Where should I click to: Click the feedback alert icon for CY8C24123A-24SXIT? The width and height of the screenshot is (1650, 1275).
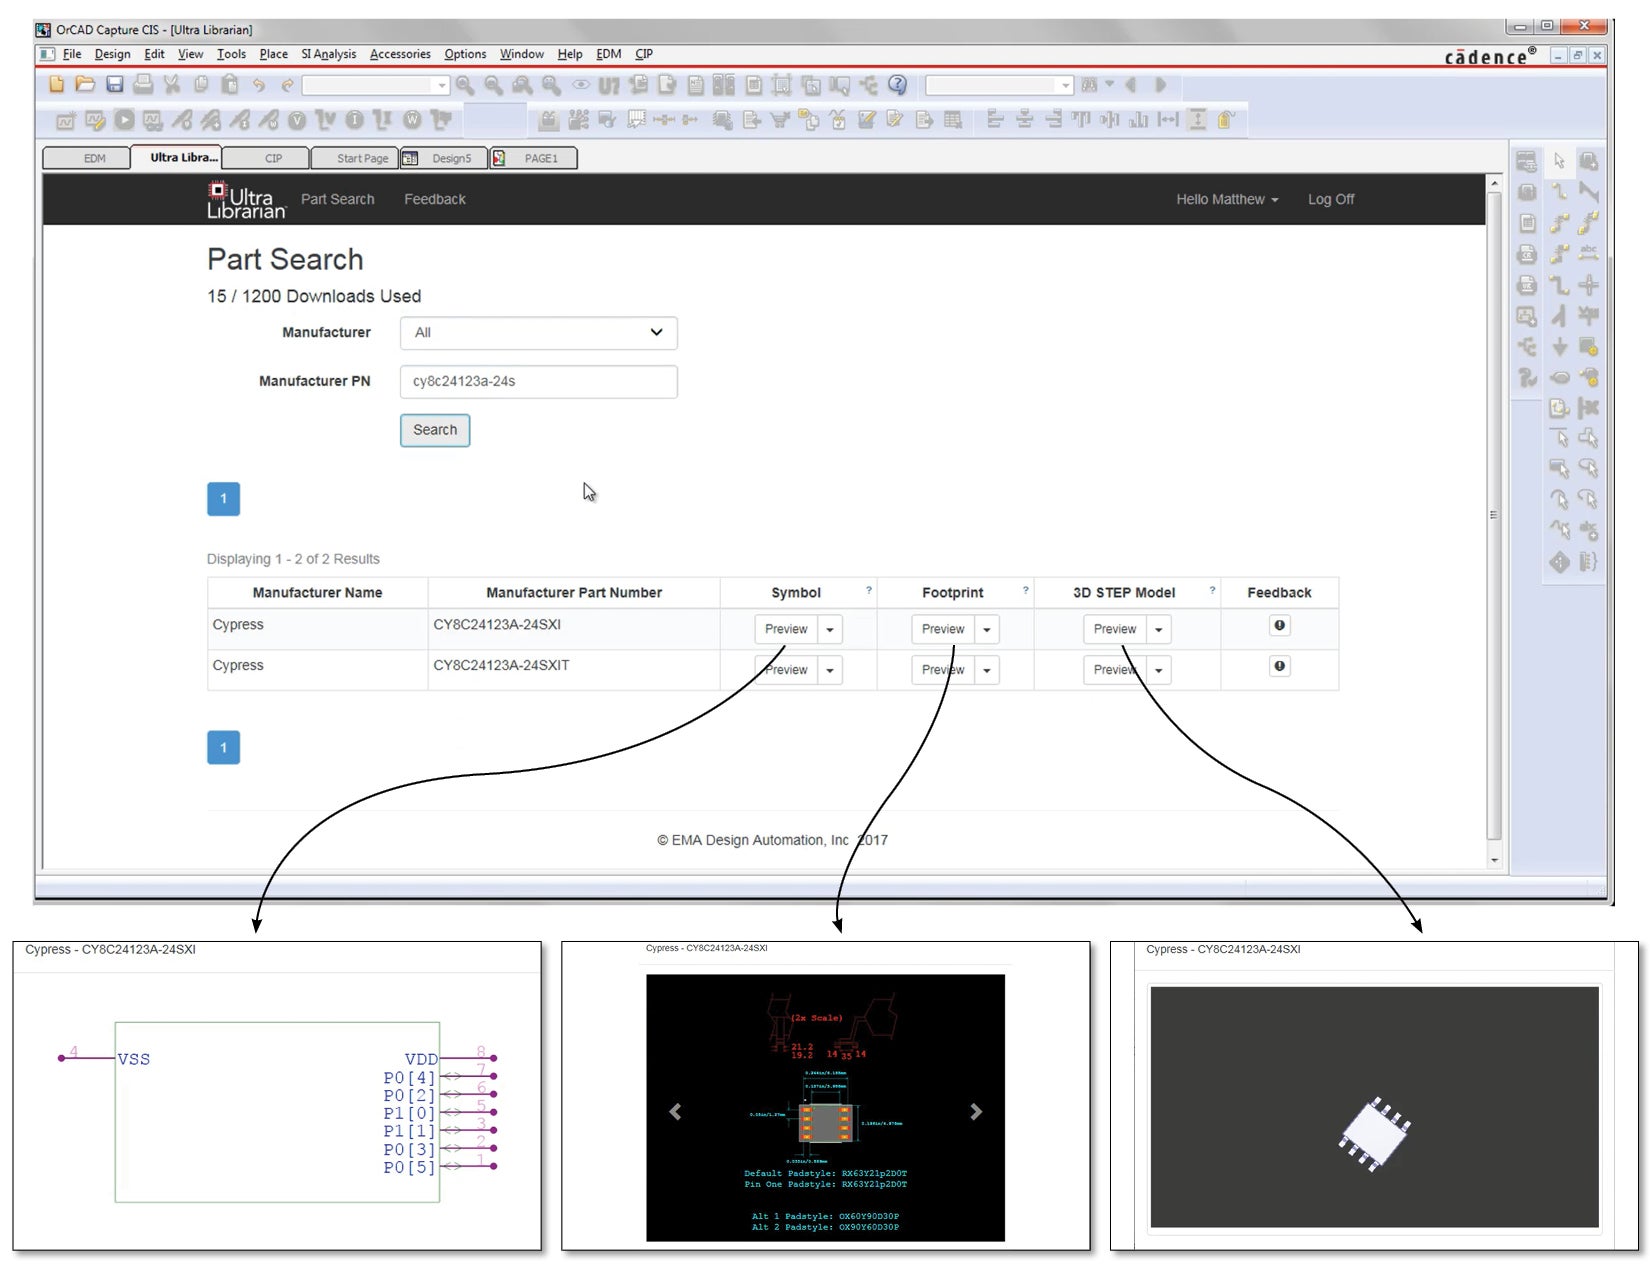(1279, 666)
